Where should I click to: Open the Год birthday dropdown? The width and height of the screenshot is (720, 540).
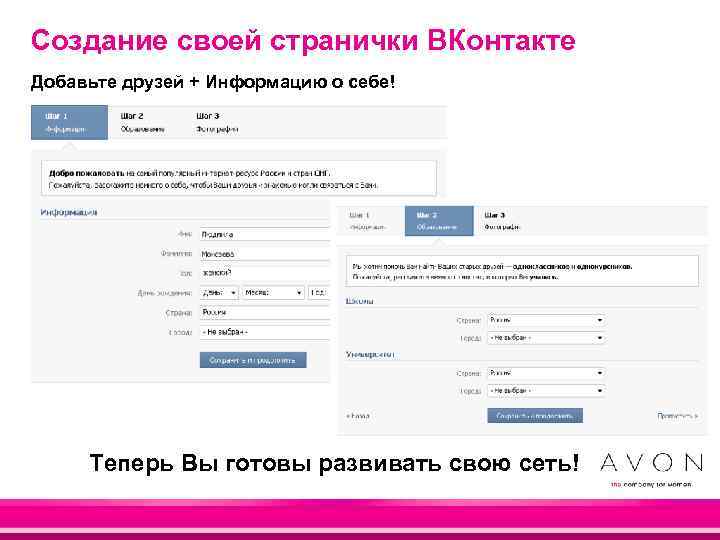point(319,292)
